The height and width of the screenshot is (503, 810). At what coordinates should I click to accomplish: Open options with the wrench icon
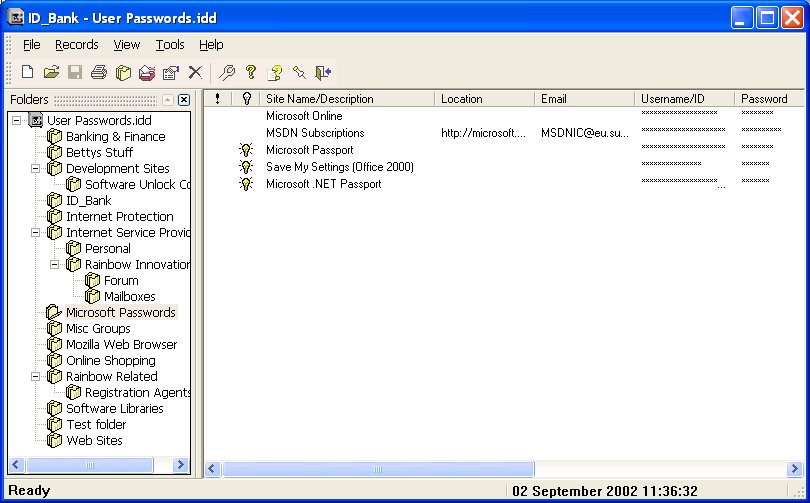pyautogui.click(x=227, y=72)
